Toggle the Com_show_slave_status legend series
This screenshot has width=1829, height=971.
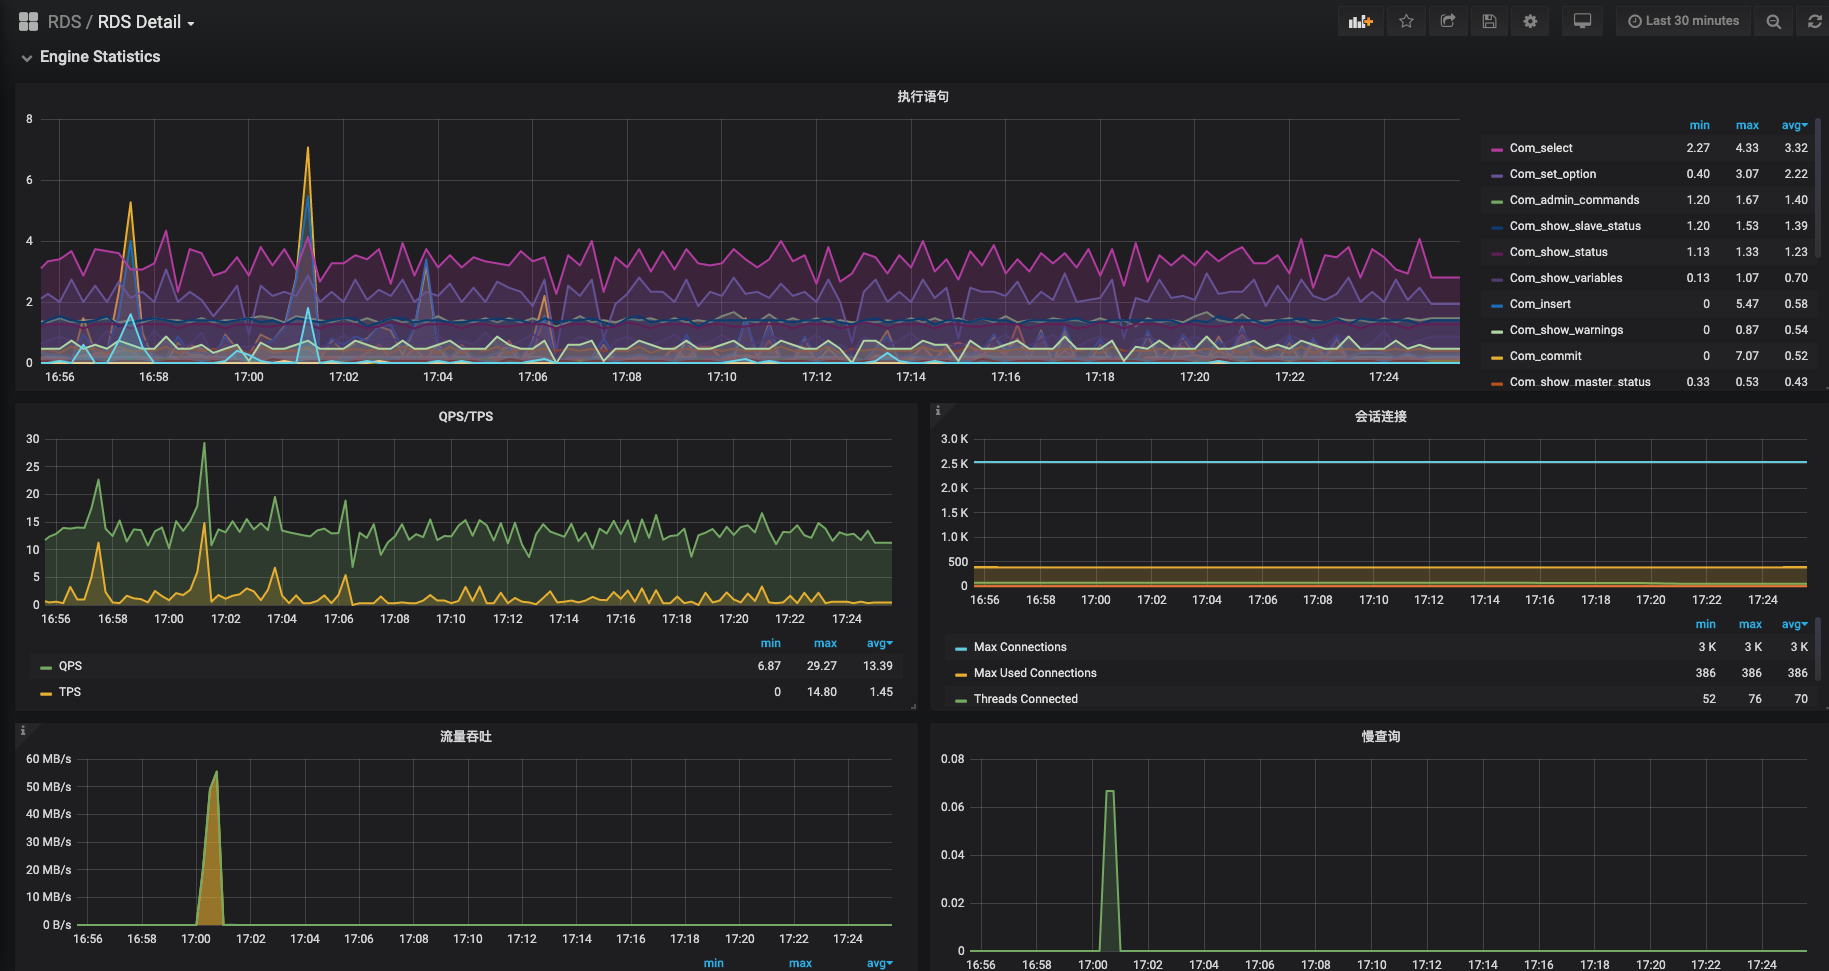tap(1575, 226)
